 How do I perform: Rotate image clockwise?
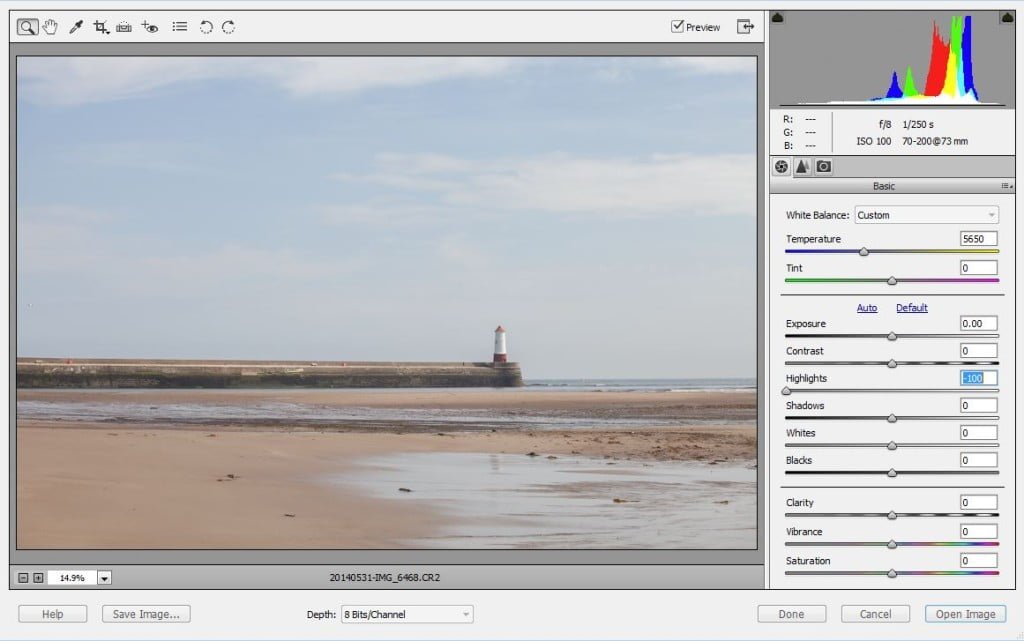229,27
